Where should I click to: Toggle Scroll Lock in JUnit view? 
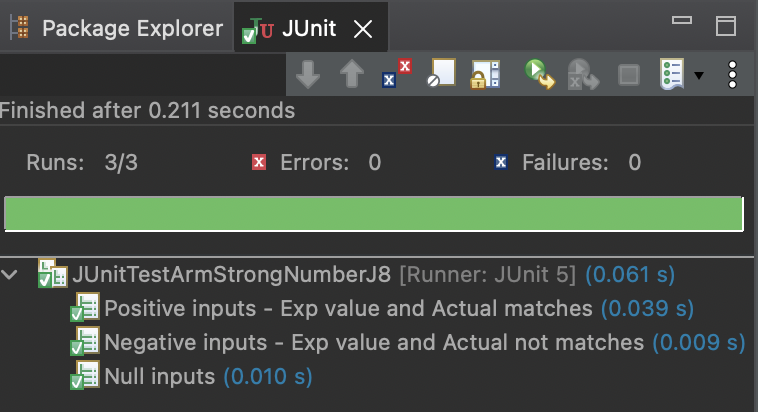coord(485,75)
